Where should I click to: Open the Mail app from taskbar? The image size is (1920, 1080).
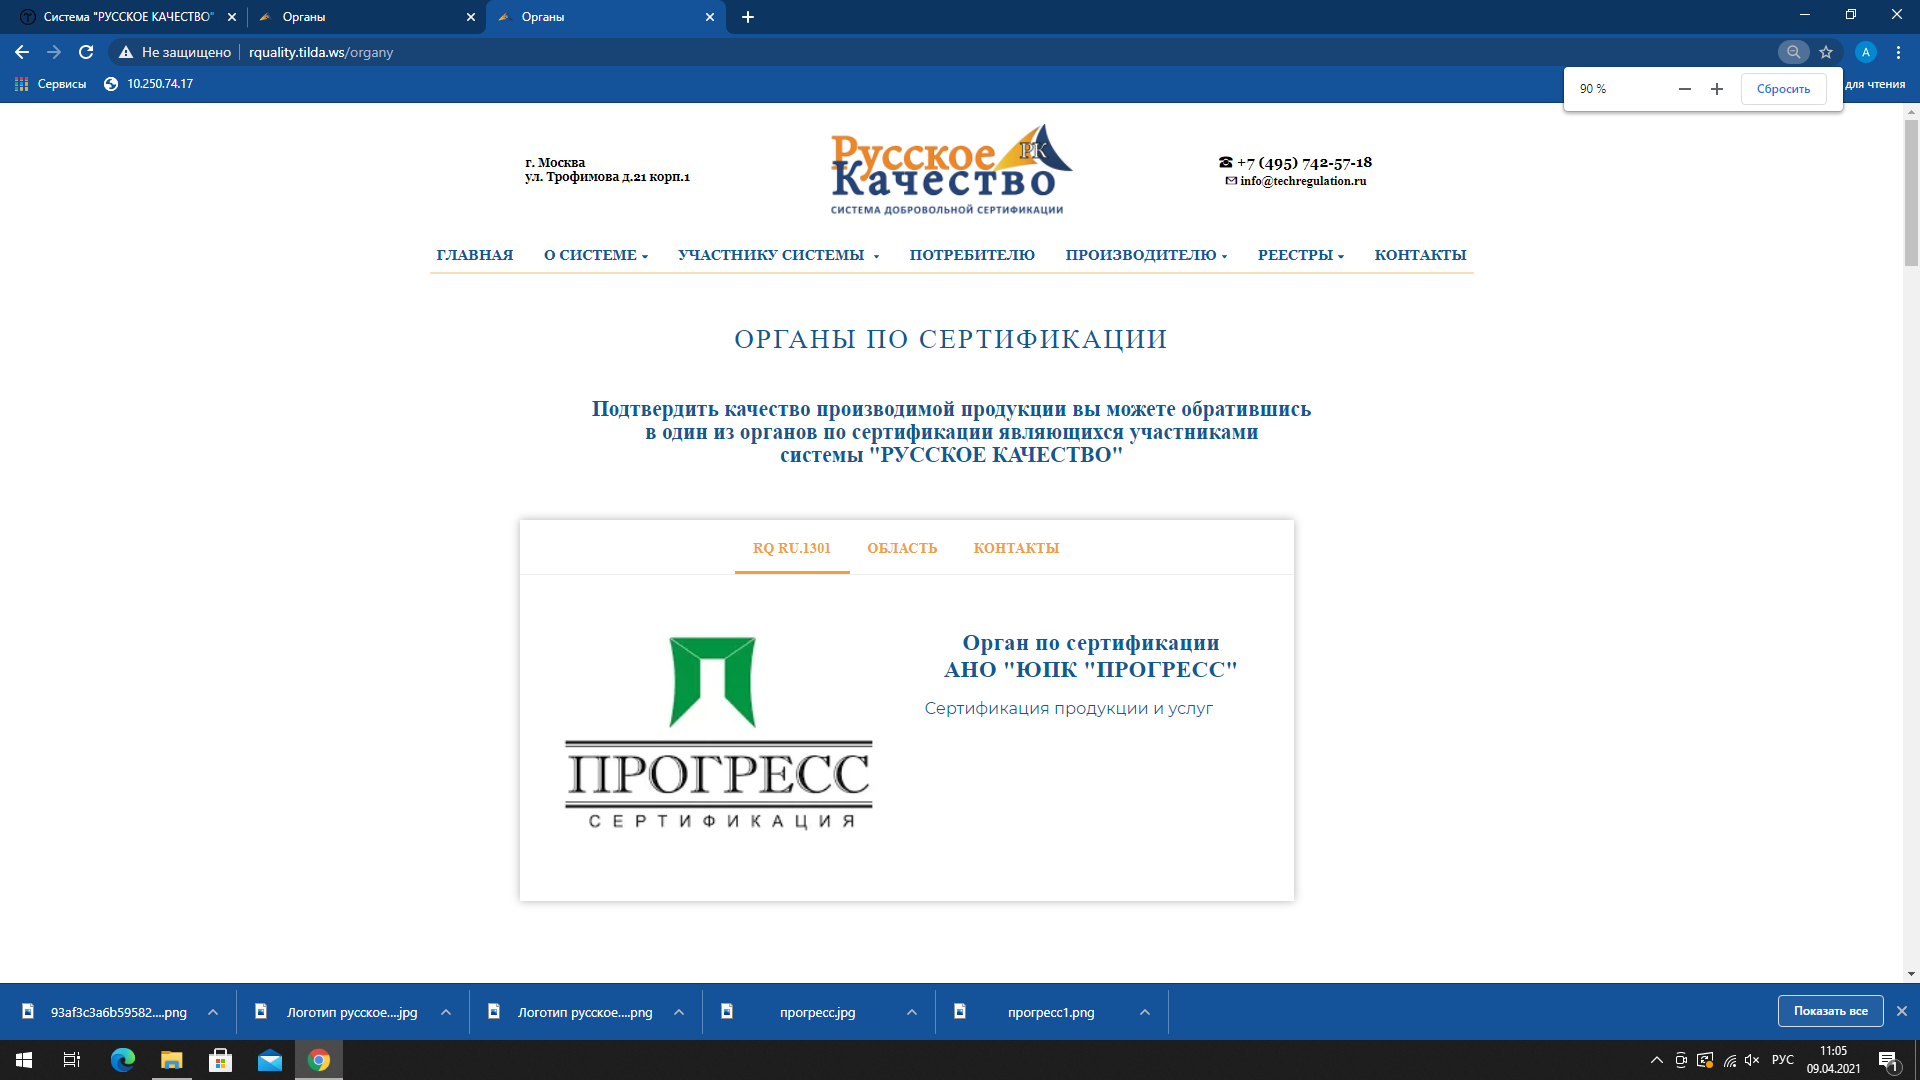[270, 1060]
